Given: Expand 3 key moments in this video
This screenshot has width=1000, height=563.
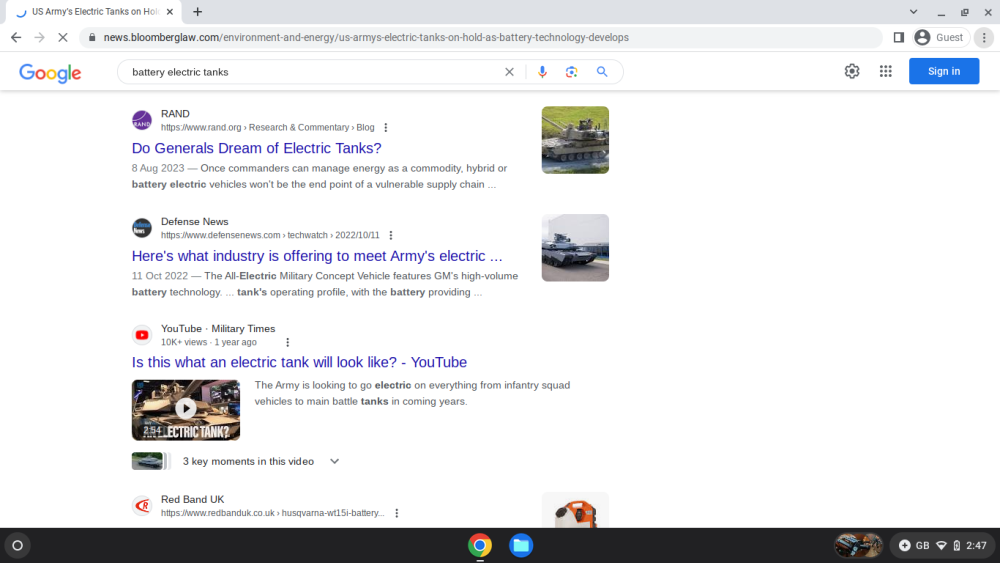Looking at the screenshot, I should pos(334,461).
